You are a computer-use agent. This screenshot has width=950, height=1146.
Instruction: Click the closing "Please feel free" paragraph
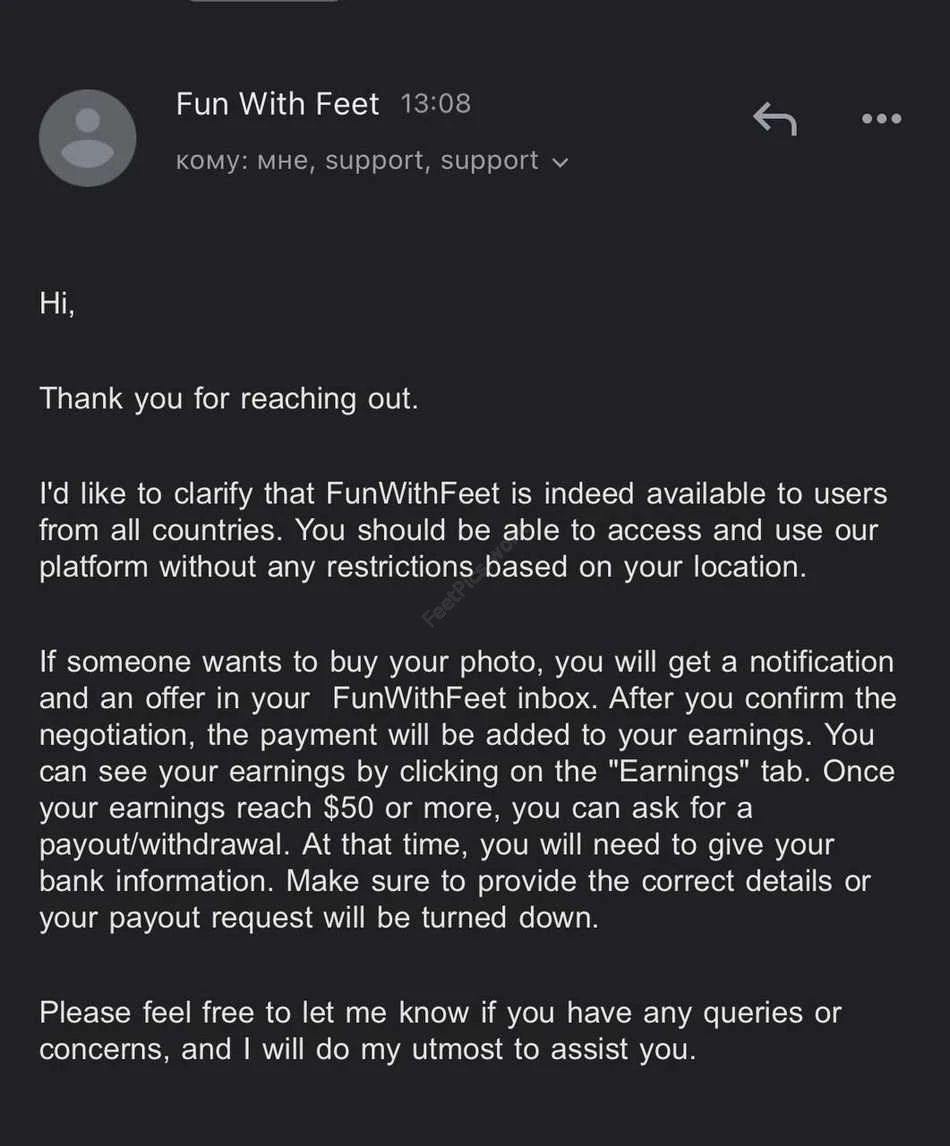click(440, 1031)
